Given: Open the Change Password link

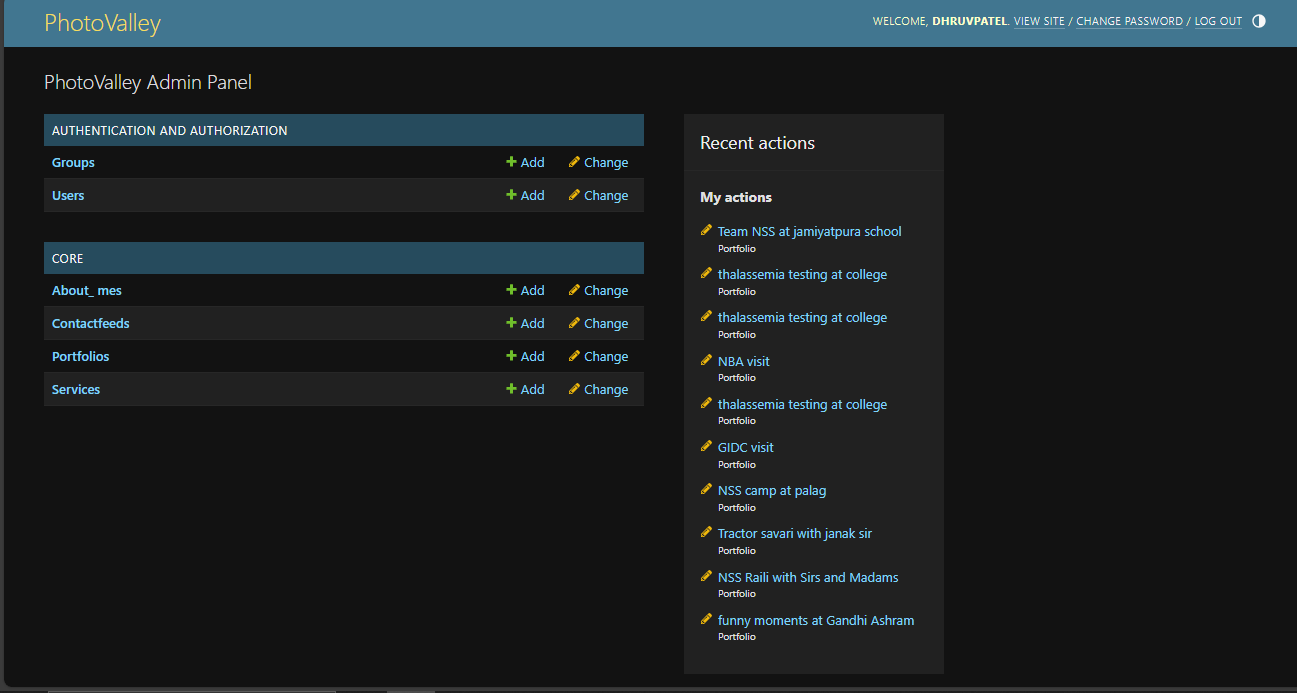Looking at the screenshot, I should [1129, 21].
